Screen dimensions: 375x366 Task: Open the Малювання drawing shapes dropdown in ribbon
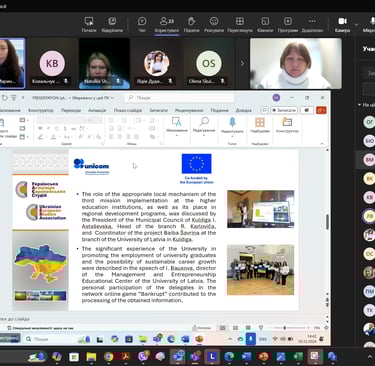(x=176, y=127)
